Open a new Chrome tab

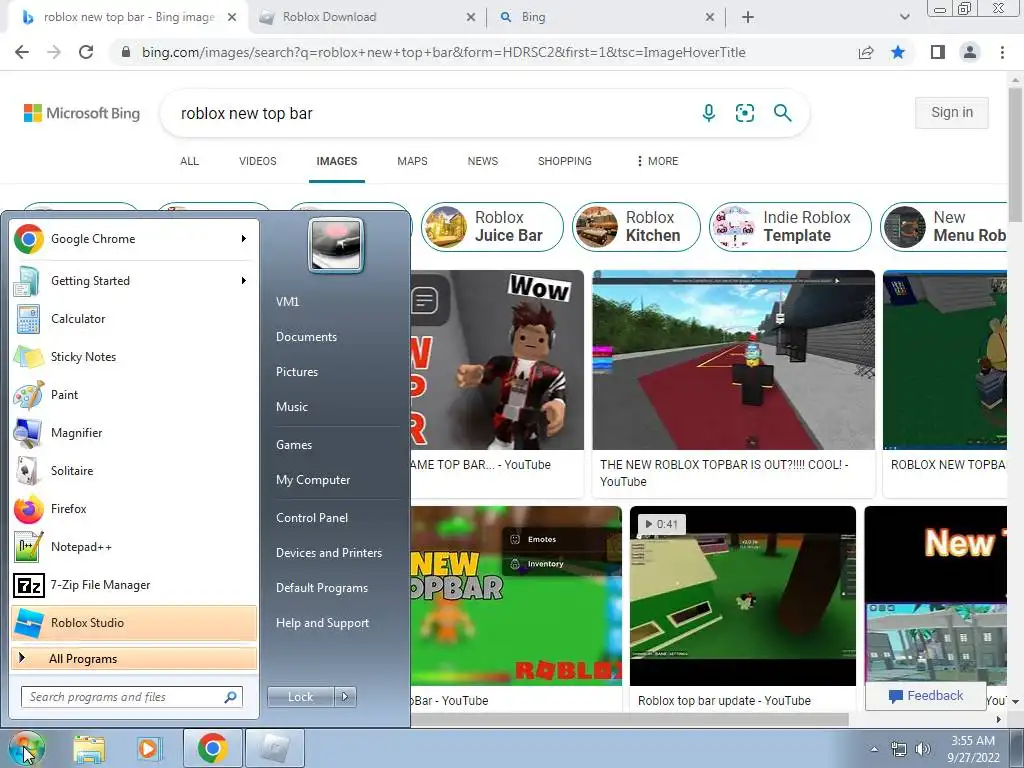748,17
